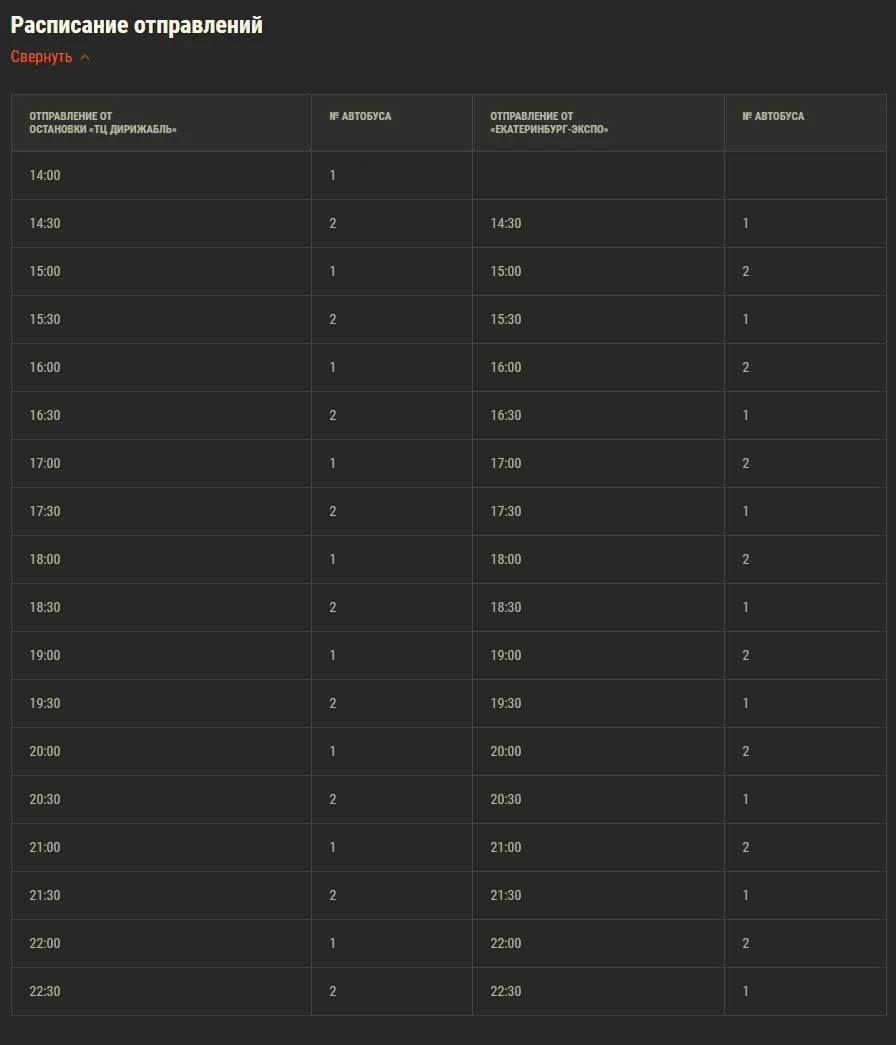The height and width of the screenshot is (1045, 896).
Task: Choose the 17:00 ТЦ Дирижабль departure time
Action: pos(45,464)
